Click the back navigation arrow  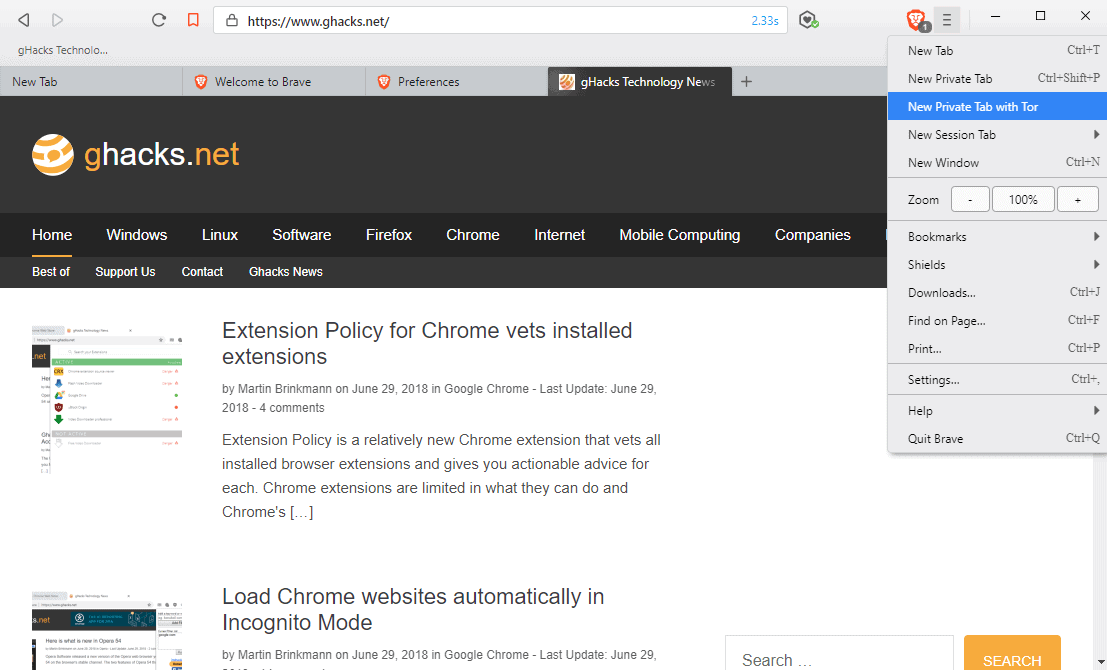pyautogui.click(x=22, y=18)
